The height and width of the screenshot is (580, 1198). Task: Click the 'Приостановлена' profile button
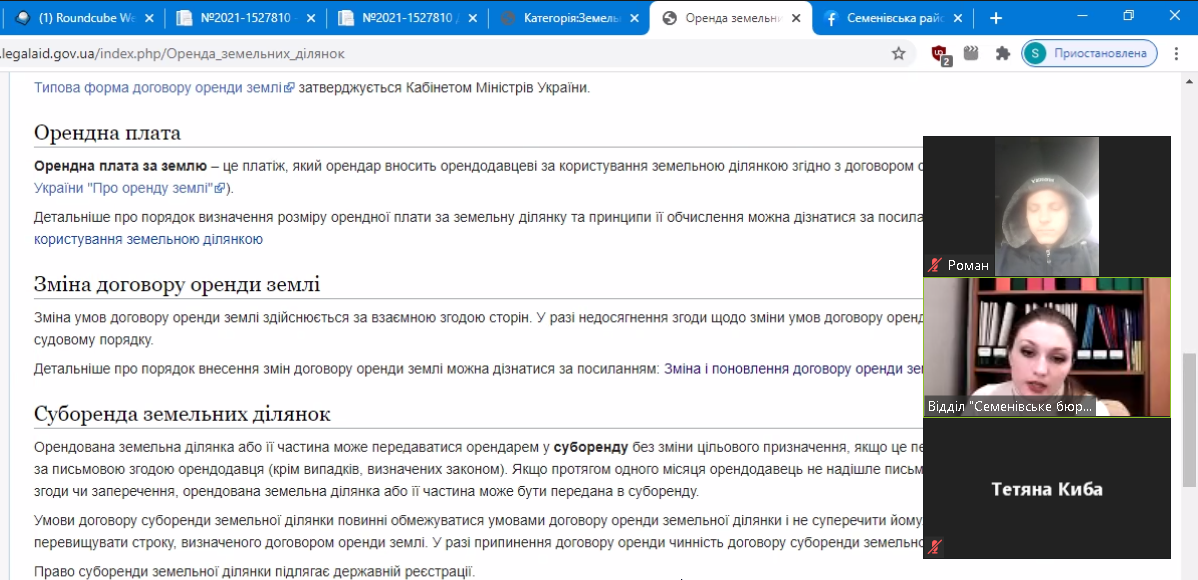point(1089,53)
